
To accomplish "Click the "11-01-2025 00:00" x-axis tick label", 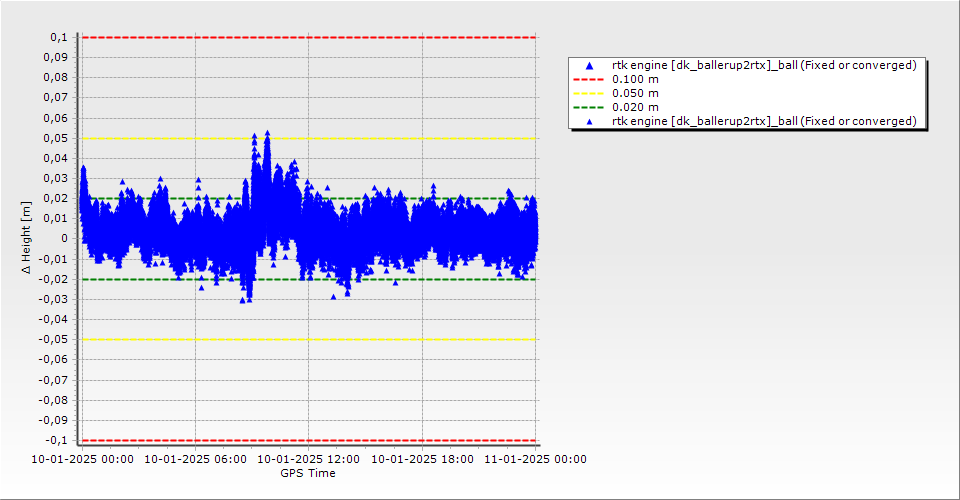I will point(536,460).
